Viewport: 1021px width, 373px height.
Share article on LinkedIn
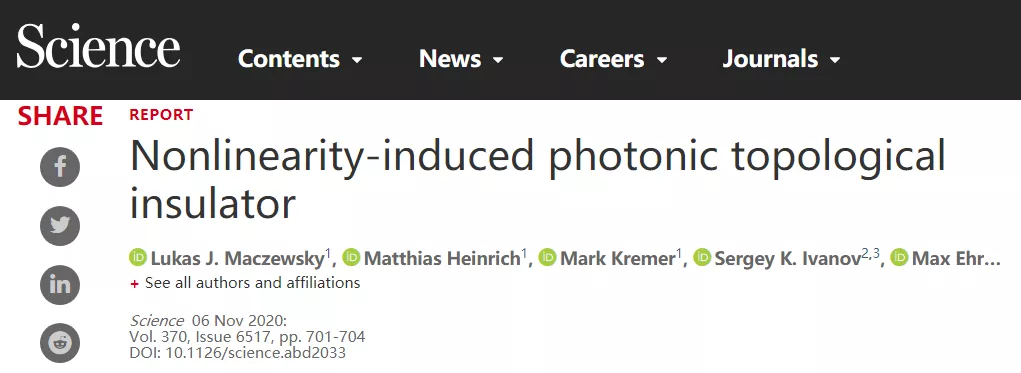click(x=60, y=284)
